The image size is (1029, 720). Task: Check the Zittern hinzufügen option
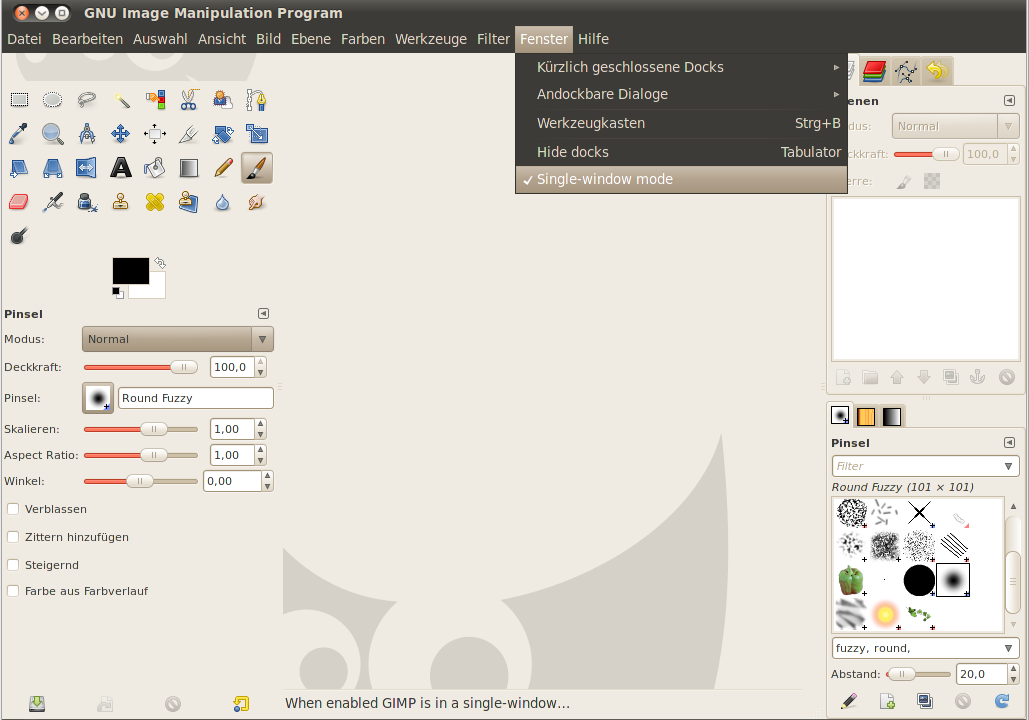coord(14,537)
